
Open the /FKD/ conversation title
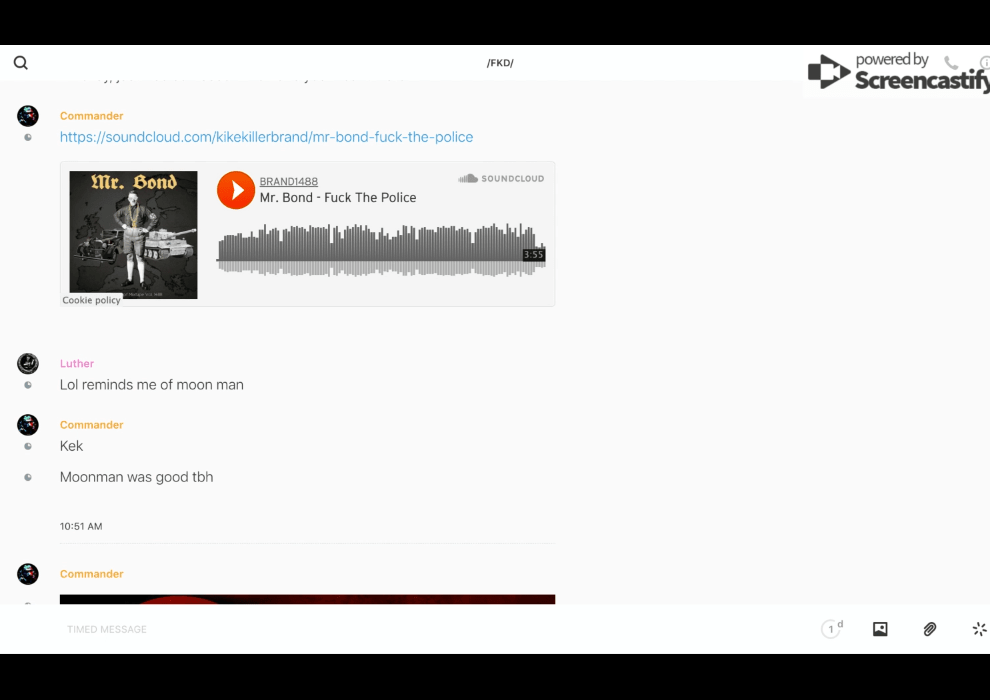(500, 63)
